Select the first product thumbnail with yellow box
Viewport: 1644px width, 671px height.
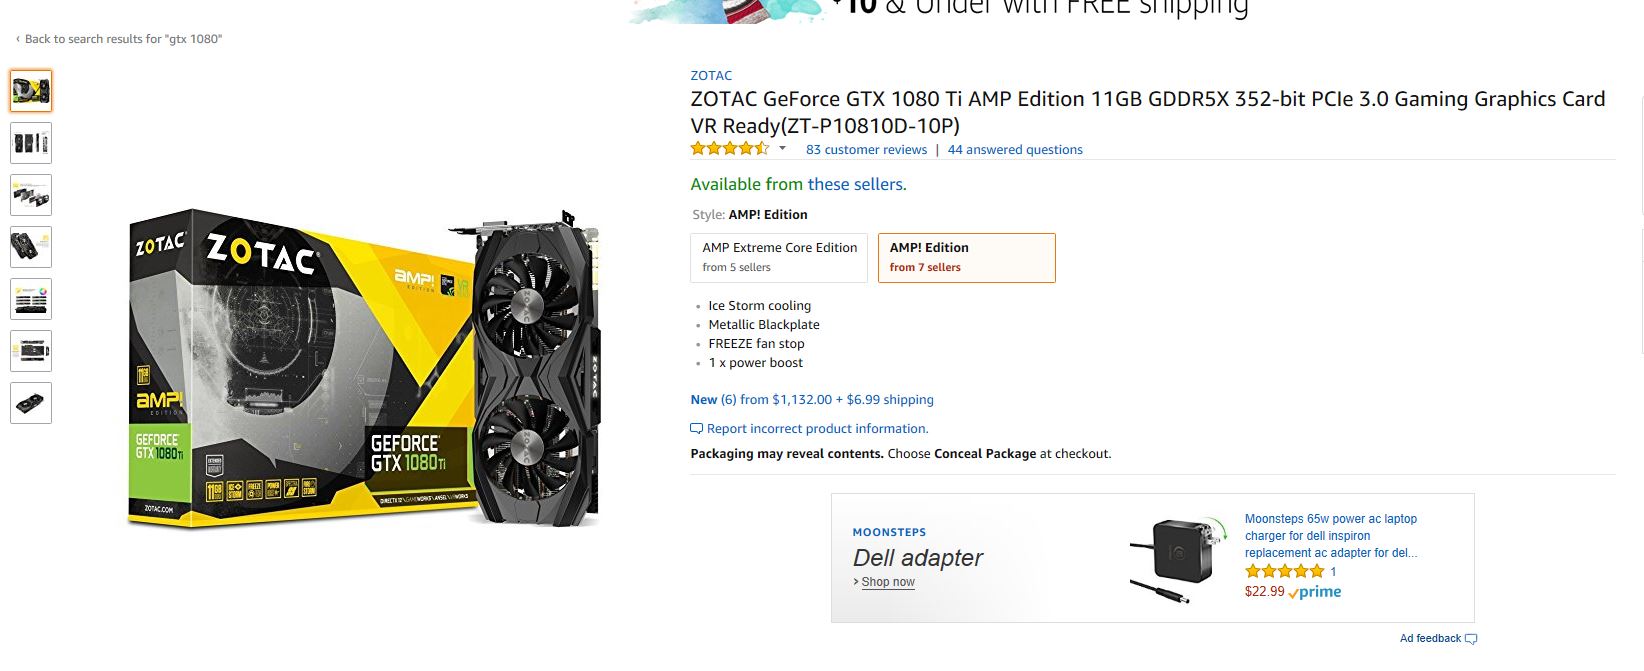coord(31,91)
